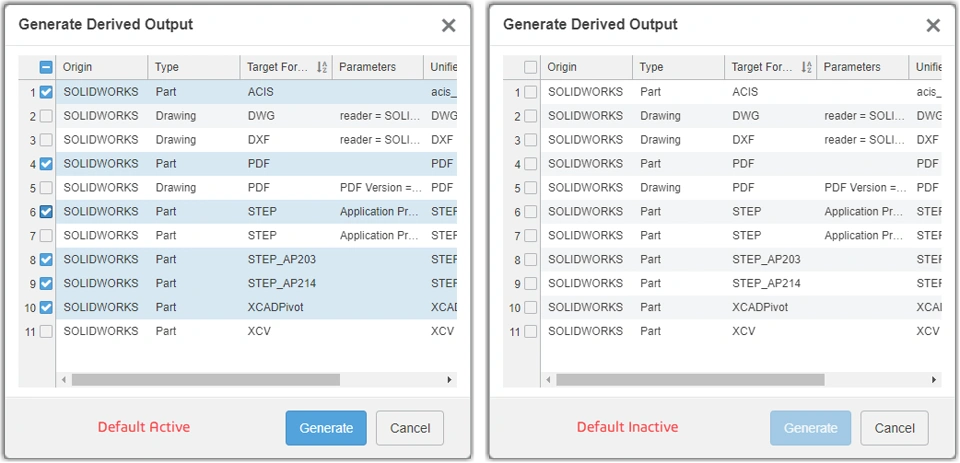960x463 pixels.
Task: Check the XCV row checkbox in right dialog
Action: coord(530,331)
